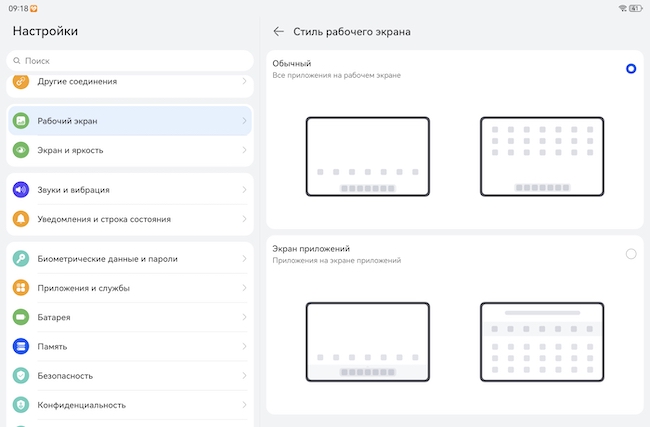Click the orange Другие соединения link icon
The height and width of the screenshot is (427, 650).
point(21,81)
